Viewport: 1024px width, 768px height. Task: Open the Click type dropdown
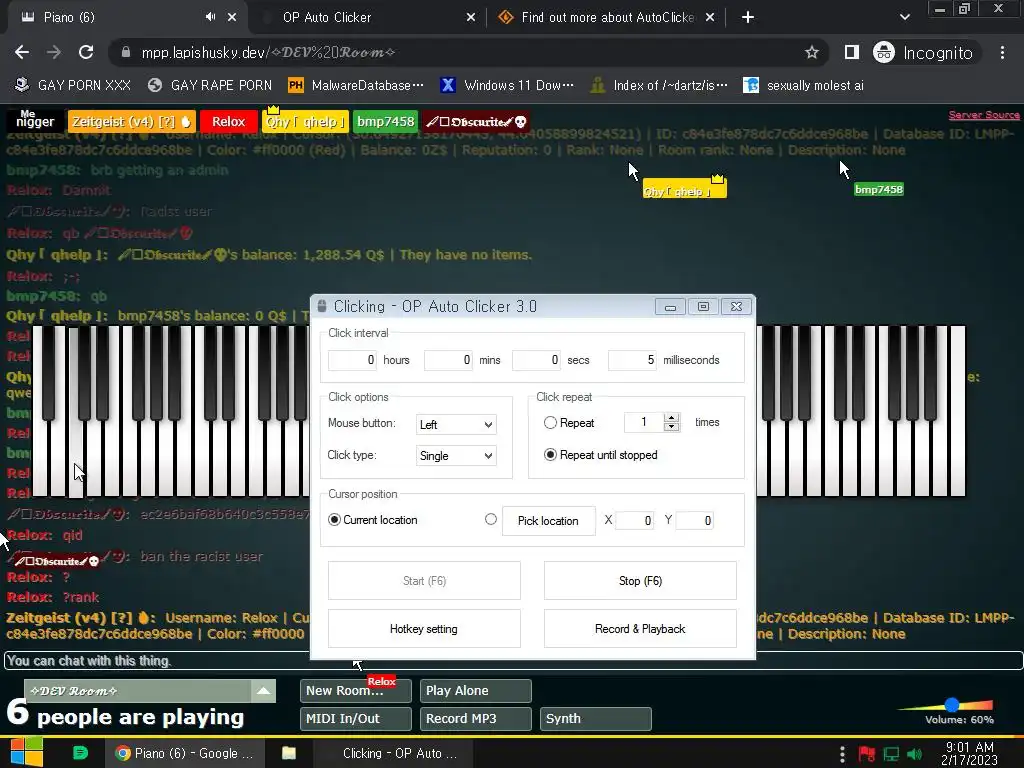pyautogui.click(x=456, y=456)
